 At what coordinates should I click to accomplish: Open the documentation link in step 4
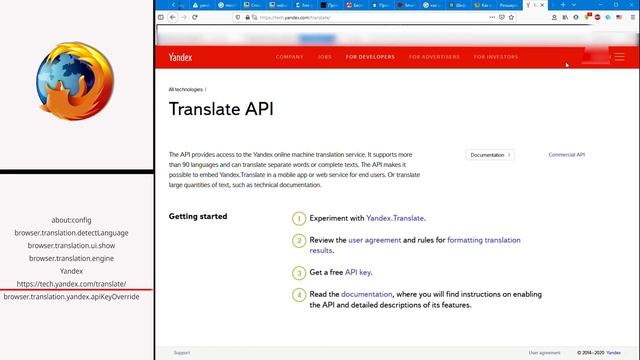tap(367, 294)
